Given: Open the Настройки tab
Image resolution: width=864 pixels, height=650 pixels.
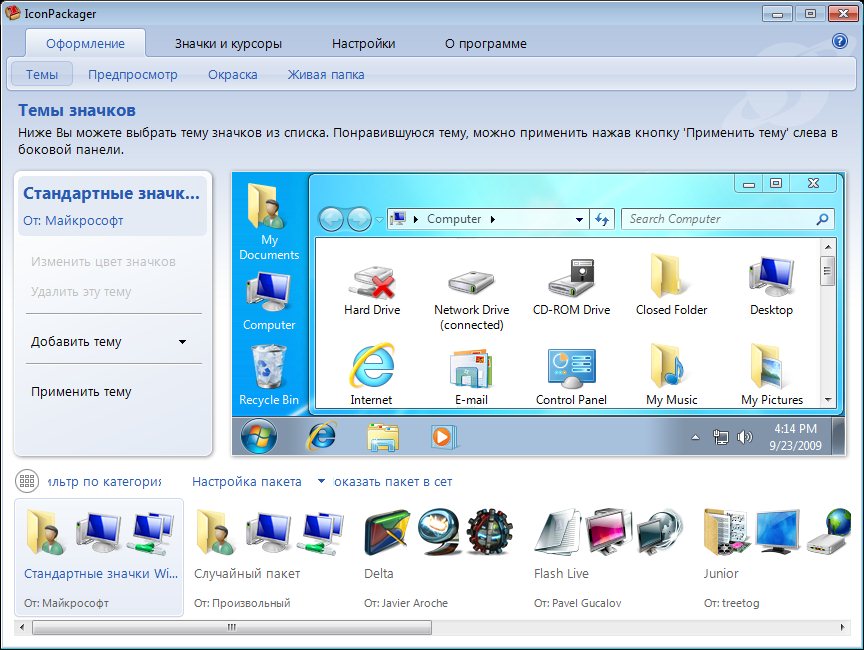Looking at the screenshot, I should [x=363, y=44].
